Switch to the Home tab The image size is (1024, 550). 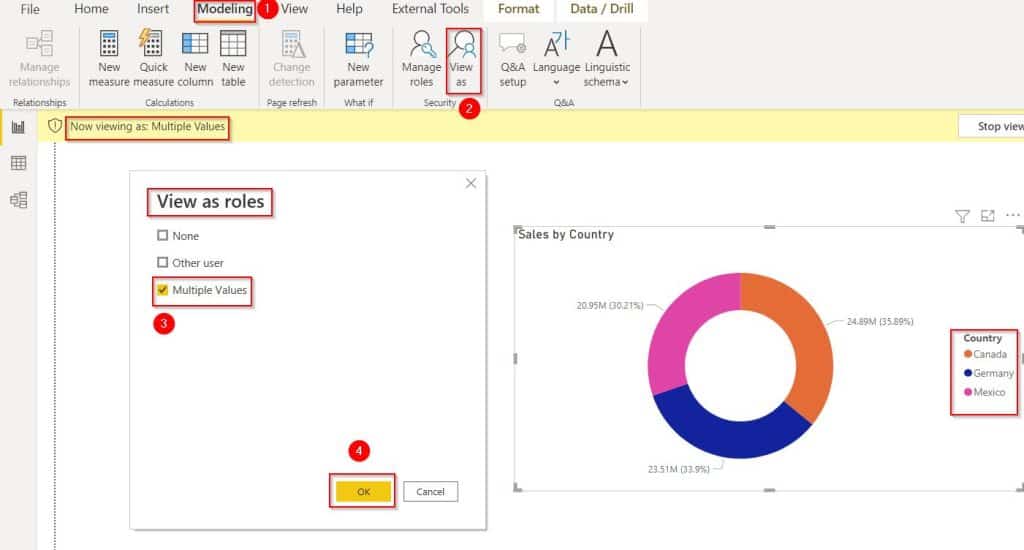[91, 9]
